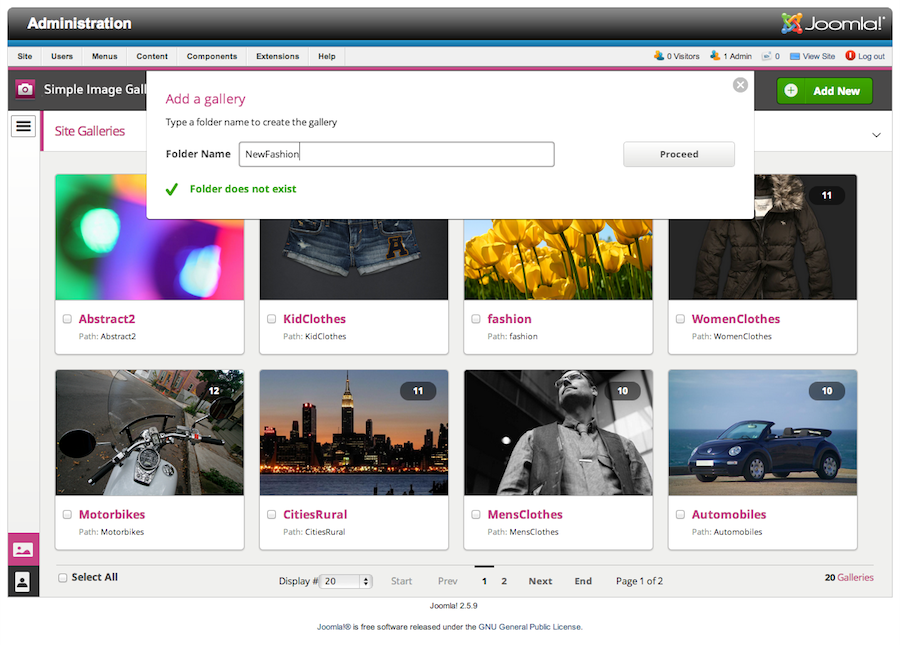Click the 10 count badge on MensClothes
The width and height of the screenshot is (900, 645).
[x=623, y=391]
